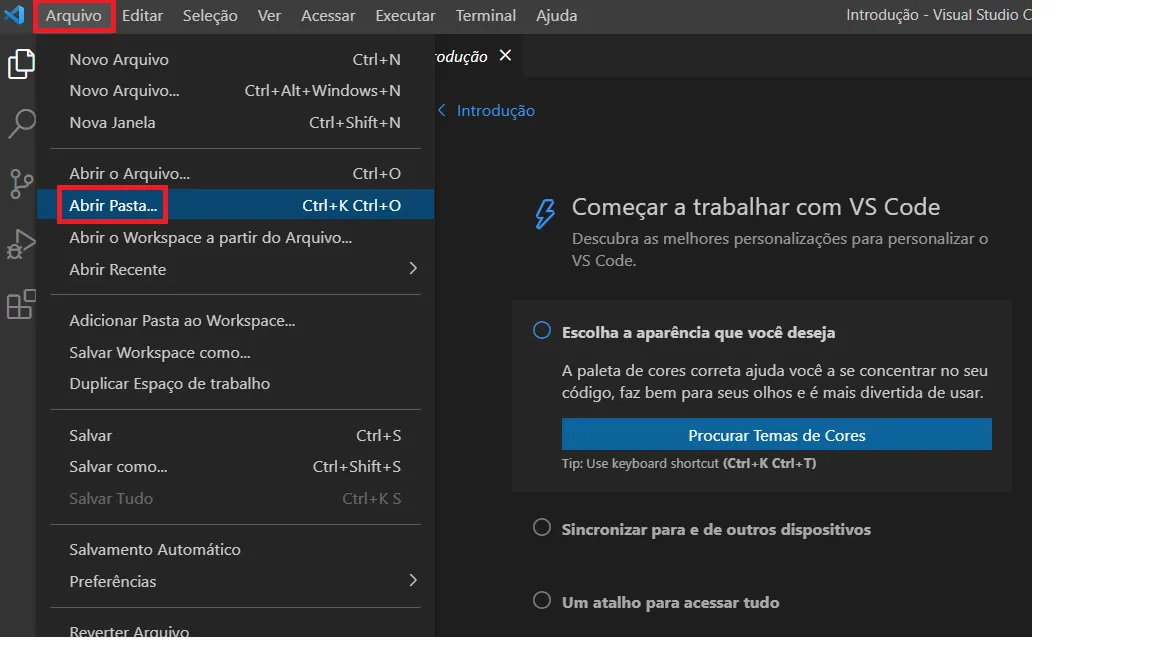Image resolution: width=1152 pixels, height=648 pixels.
Task: Open the Acessar menu
Action: (328, 15)
